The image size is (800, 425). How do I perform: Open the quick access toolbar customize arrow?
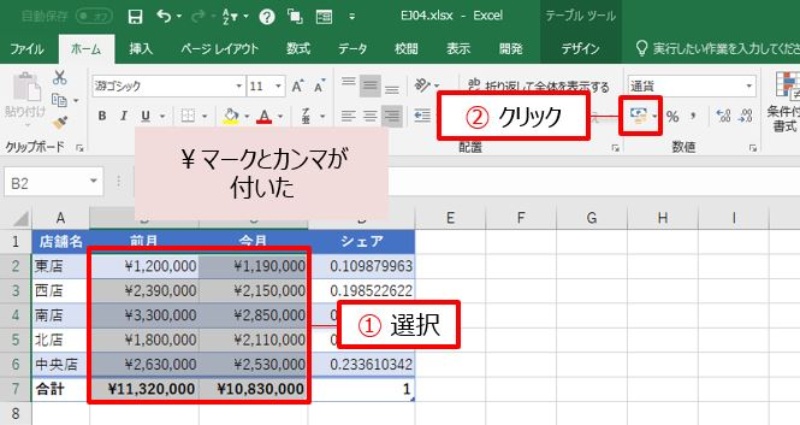click(352, 17)
